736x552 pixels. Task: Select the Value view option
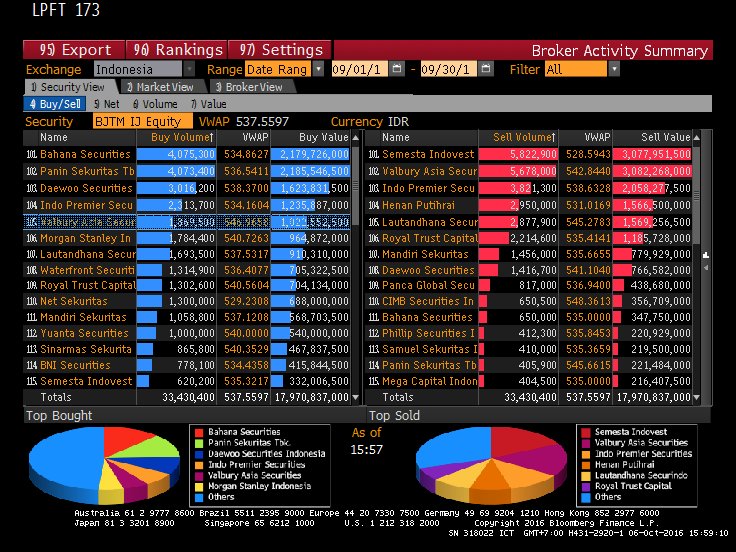point(208,103)
